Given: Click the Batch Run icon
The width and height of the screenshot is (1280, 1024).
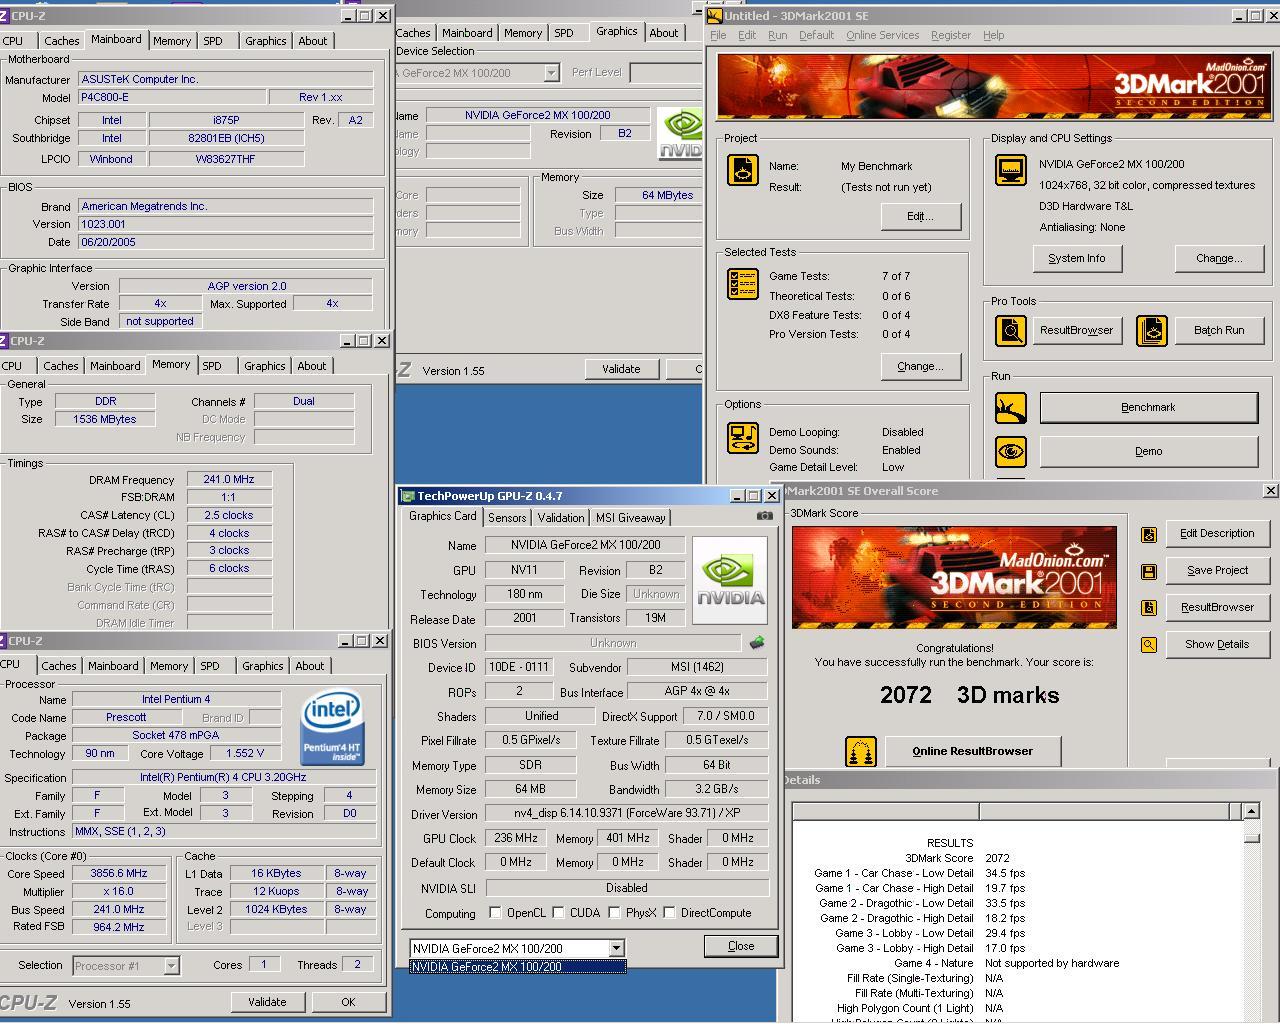Looking at the screenshot, I should (1152, 331).
